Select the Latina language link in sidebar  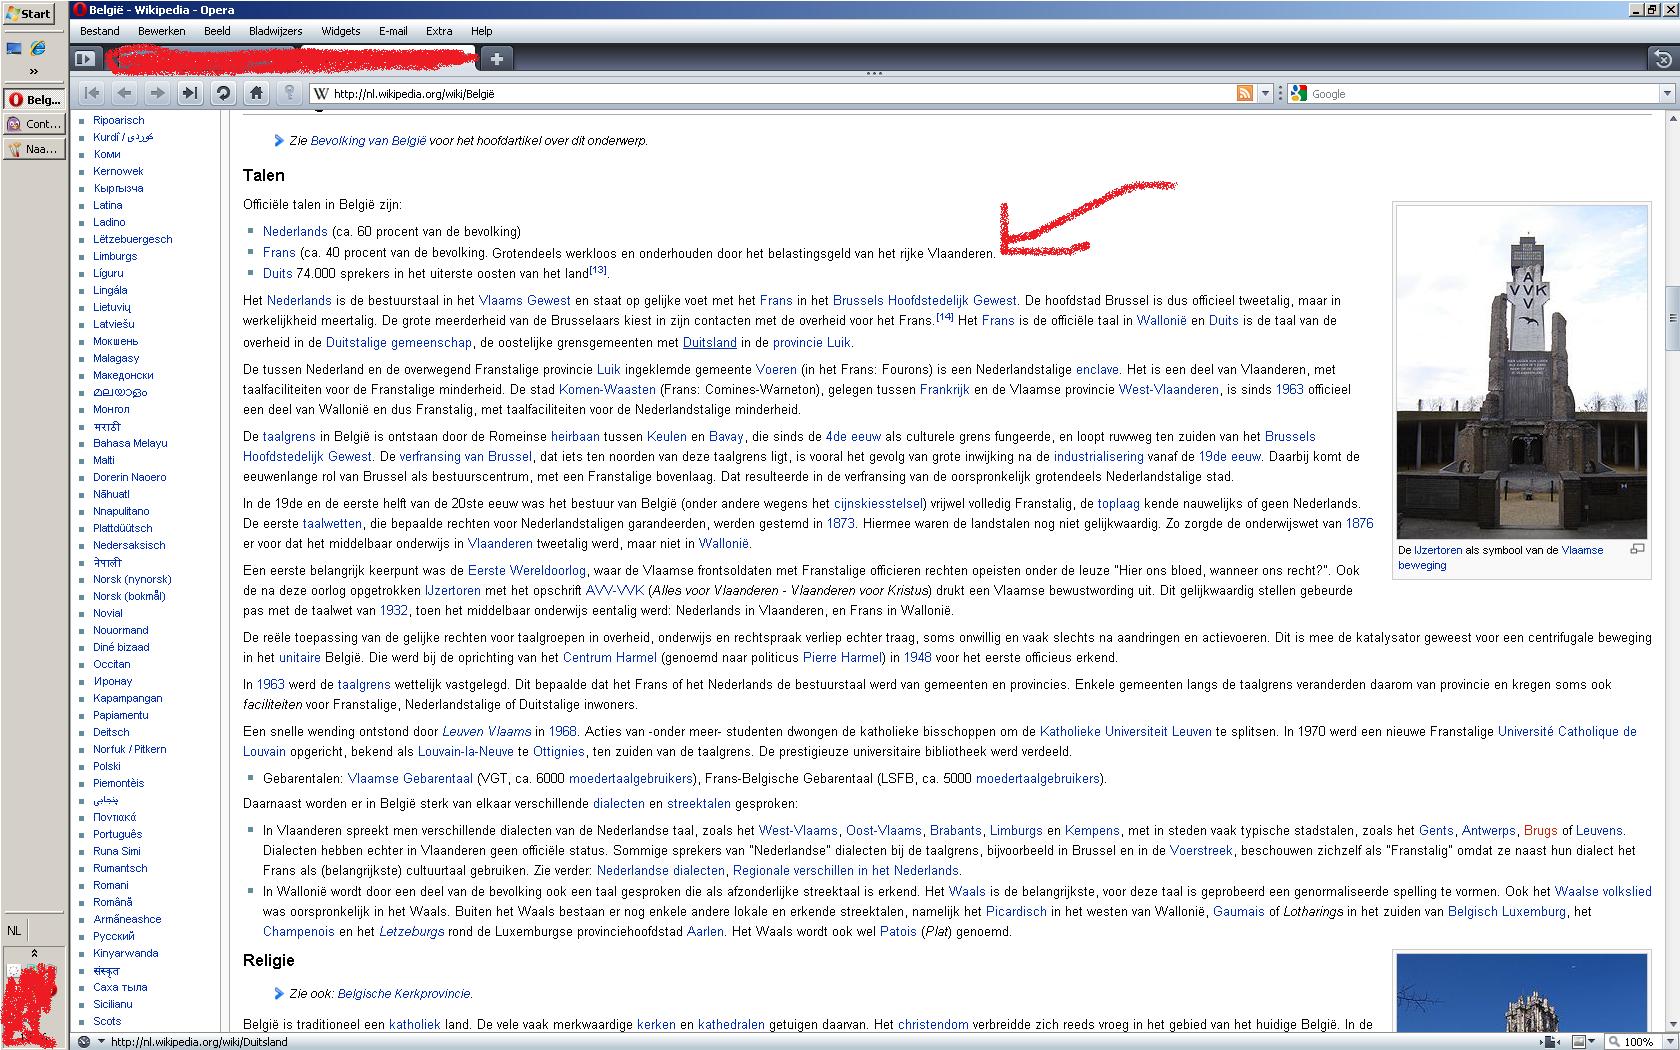point(108,205)
